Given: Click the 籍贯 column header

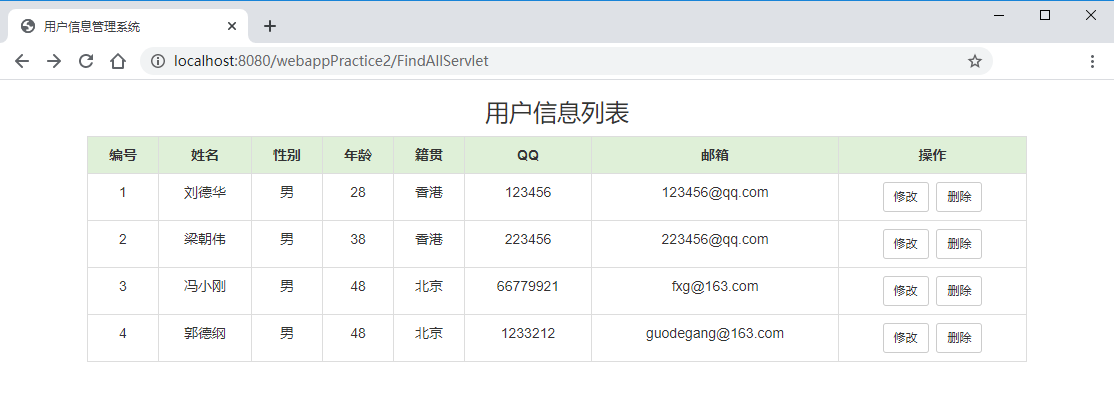Looking at the screenshot, I should [428, 155].
